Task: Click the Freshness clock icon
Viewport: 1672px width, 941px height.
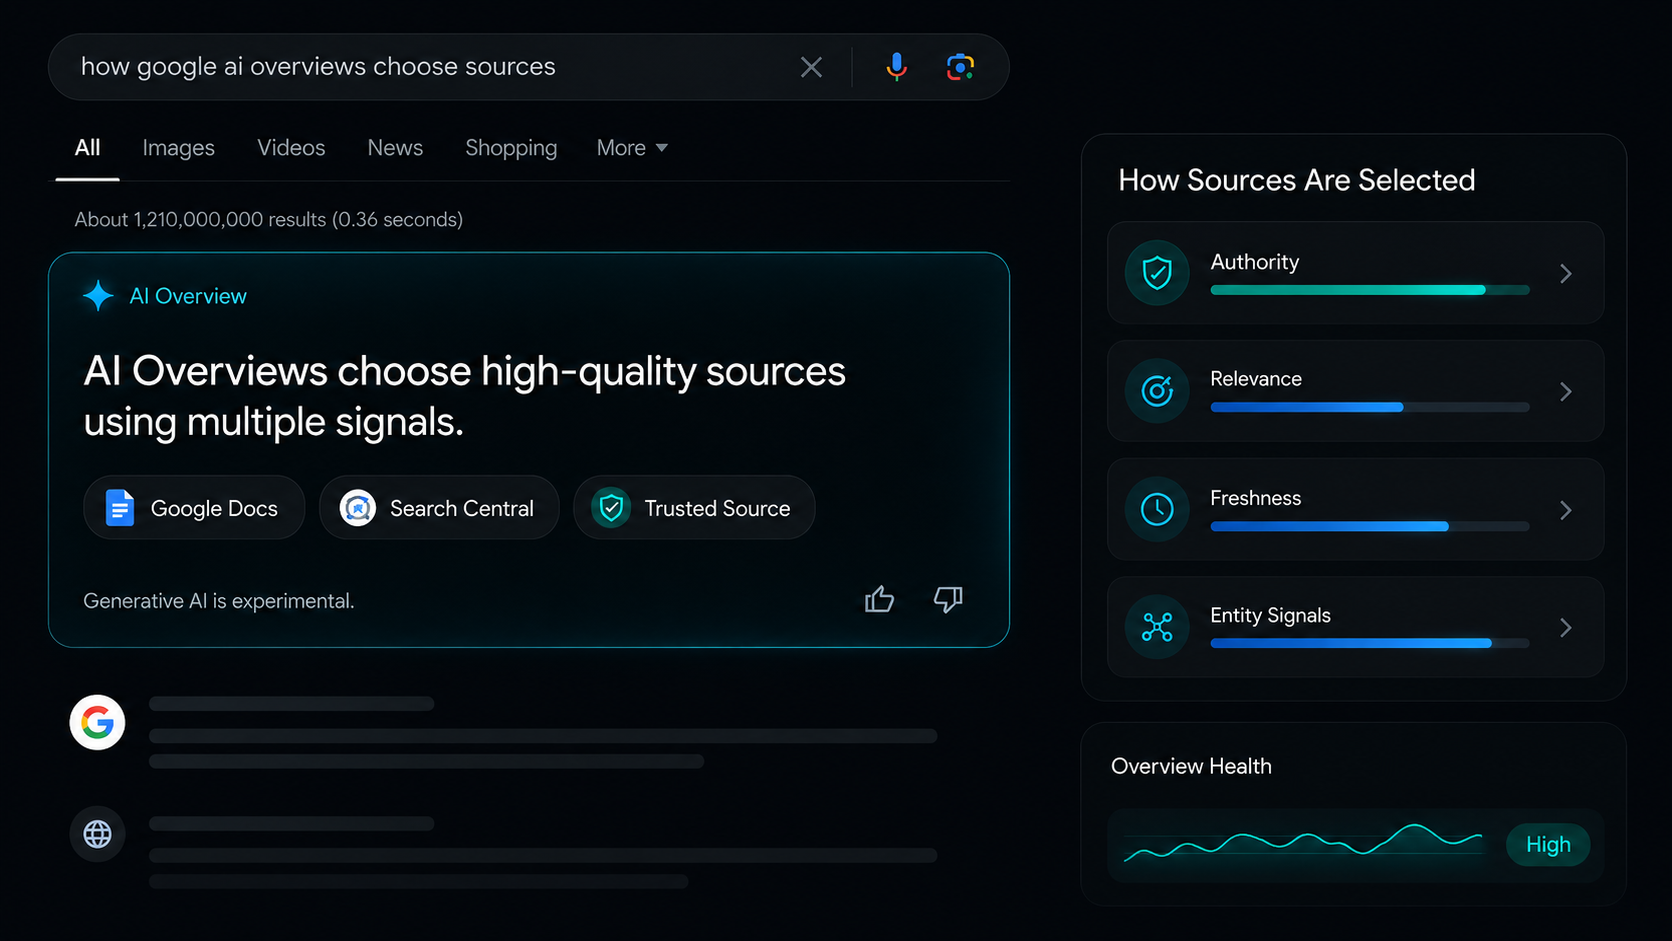Action: (x=1157, y=509)
